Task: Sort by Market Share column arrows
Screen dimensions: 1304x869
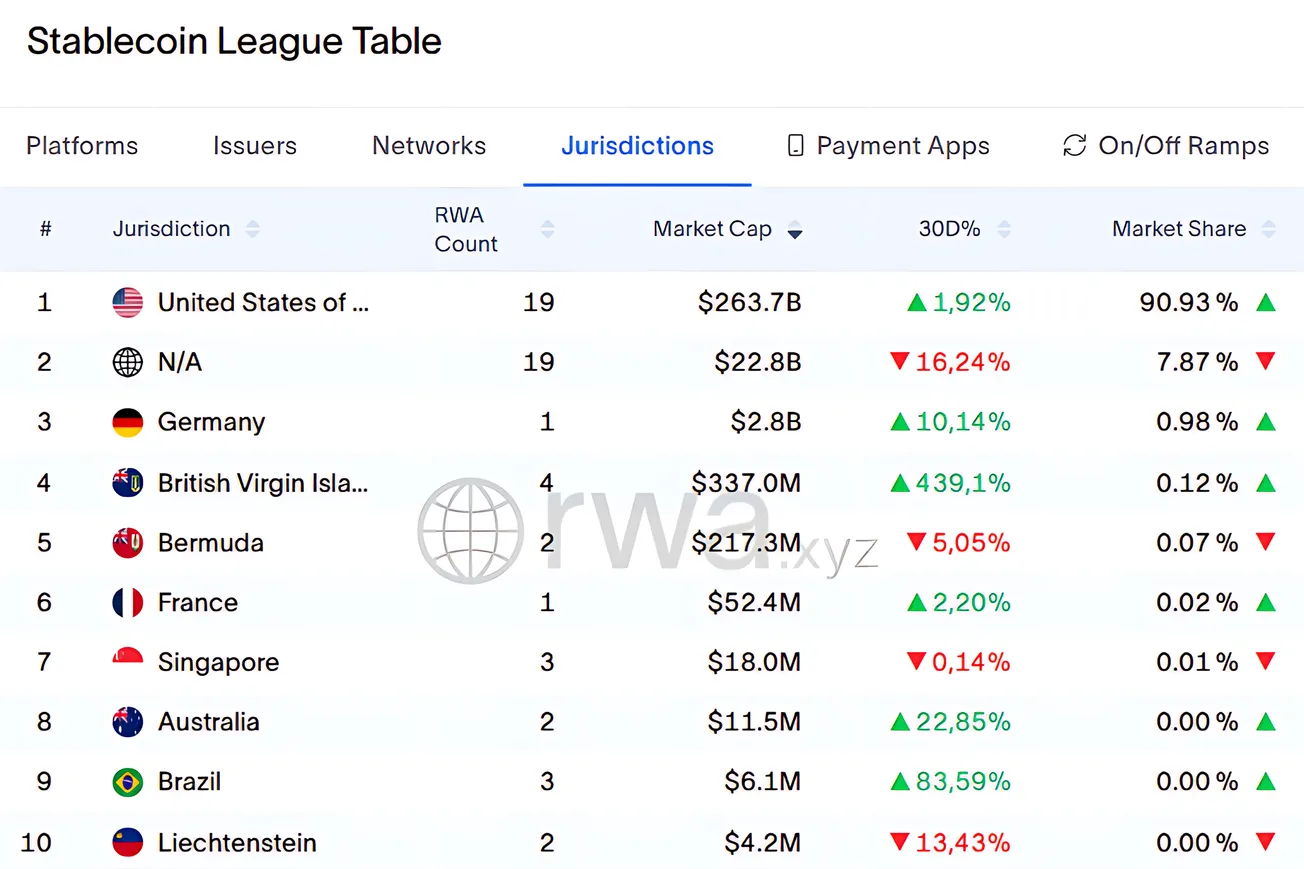Action: tap(1268, 229)
